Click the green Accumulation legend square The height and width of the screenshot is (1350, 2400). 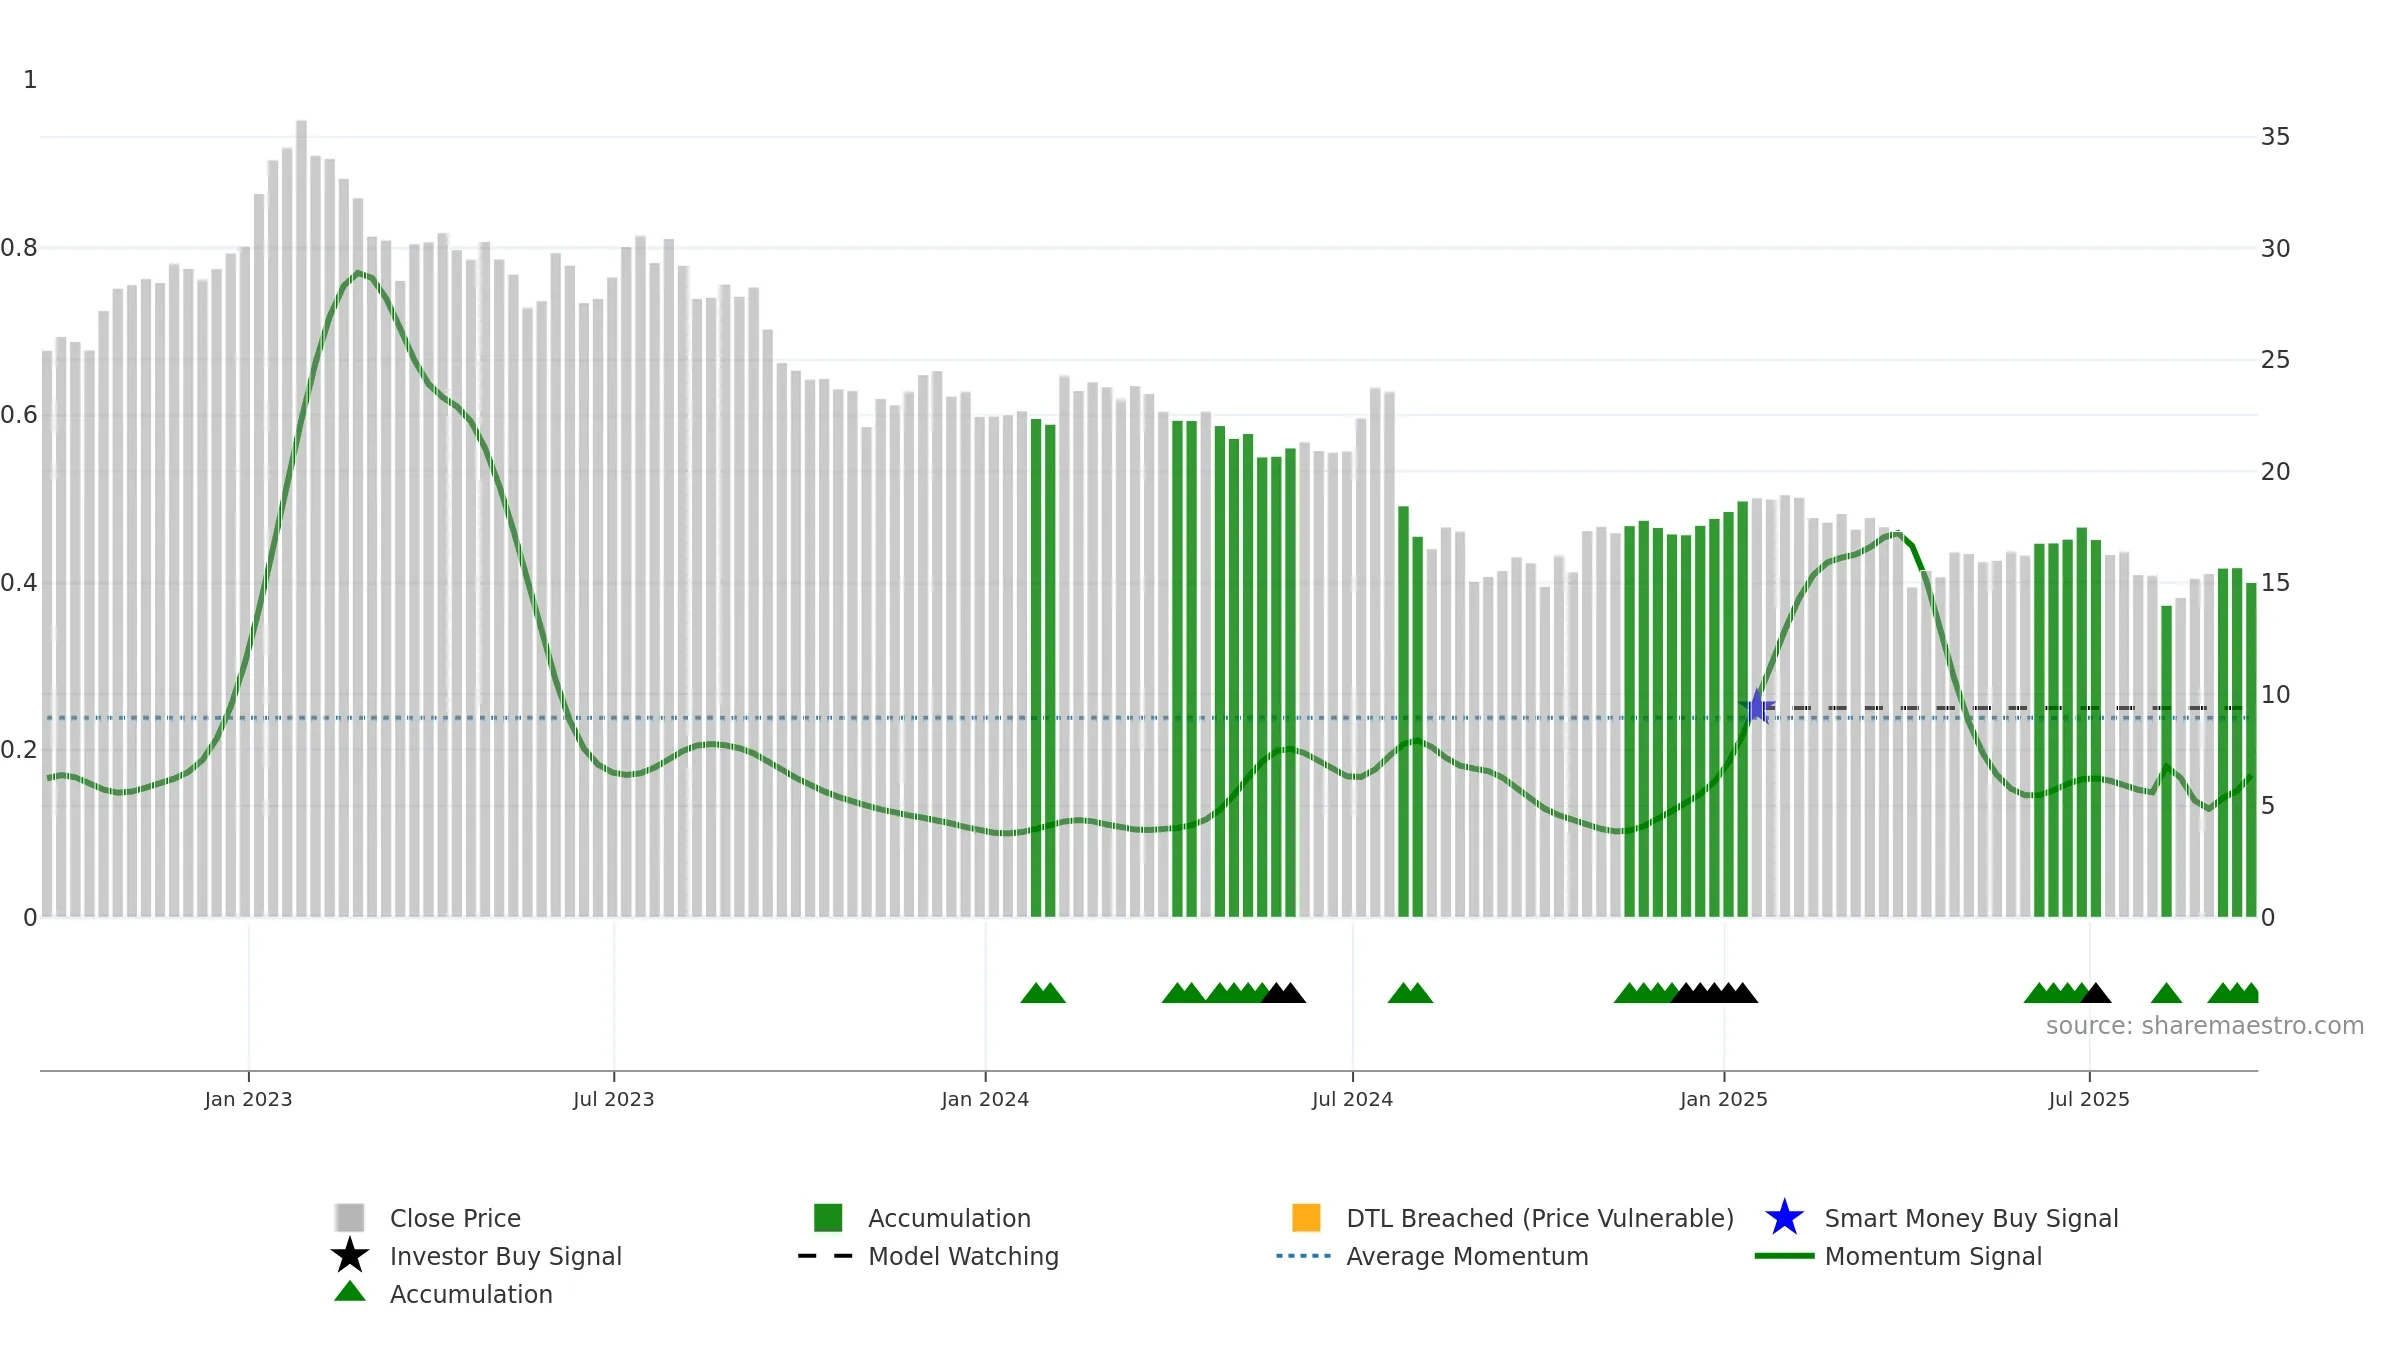pos(828,1217)
